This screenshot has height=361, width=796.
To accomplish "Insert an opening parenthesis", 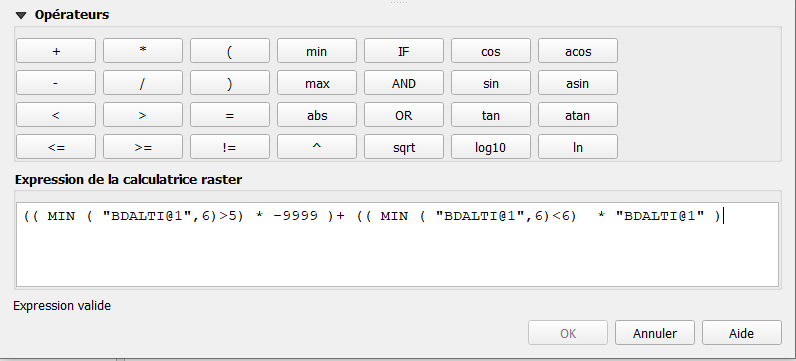I will point(230,51).
